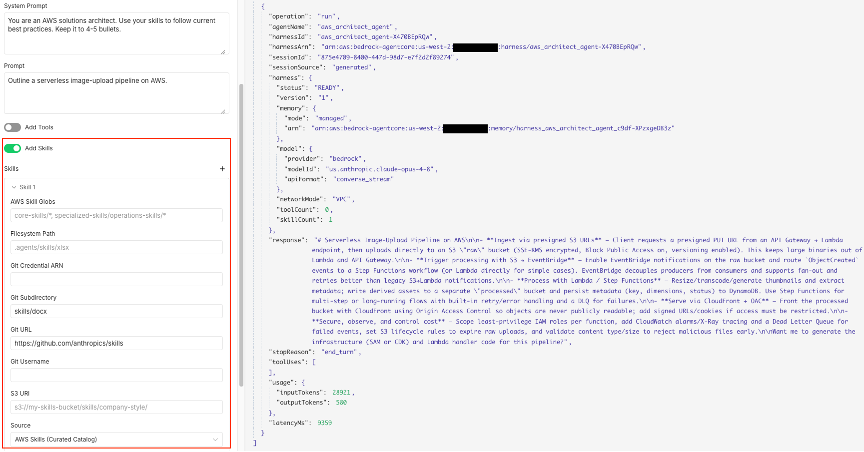Click the "toolCount" value 0
The width and height of the screenshot is (864, 452).
(327, 209)
